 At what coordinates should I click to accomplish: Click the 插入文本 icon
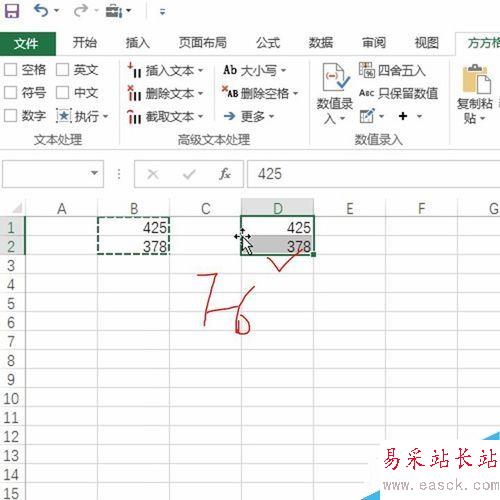click(135, 70)
